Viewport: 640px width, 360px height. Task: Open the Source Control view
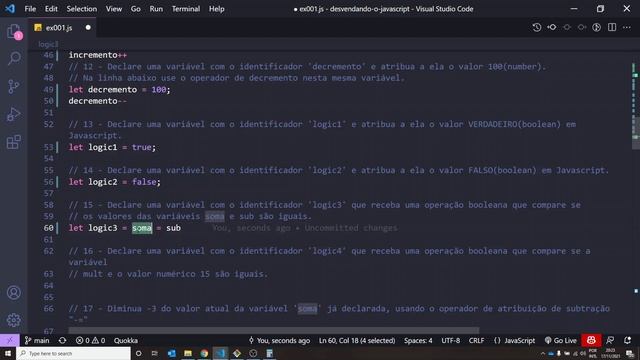[14, 86]
